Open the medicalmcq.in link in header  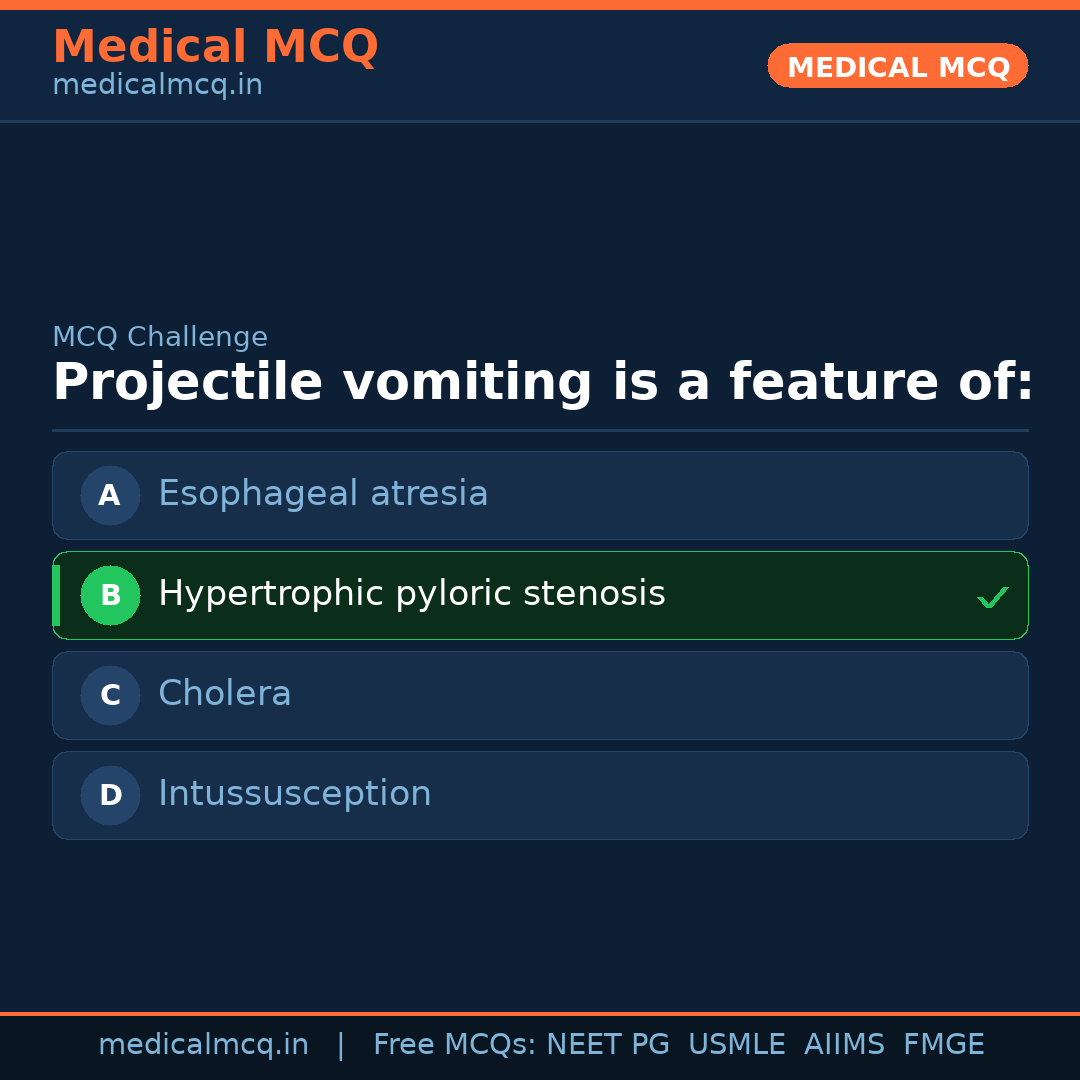click(157, 86)
